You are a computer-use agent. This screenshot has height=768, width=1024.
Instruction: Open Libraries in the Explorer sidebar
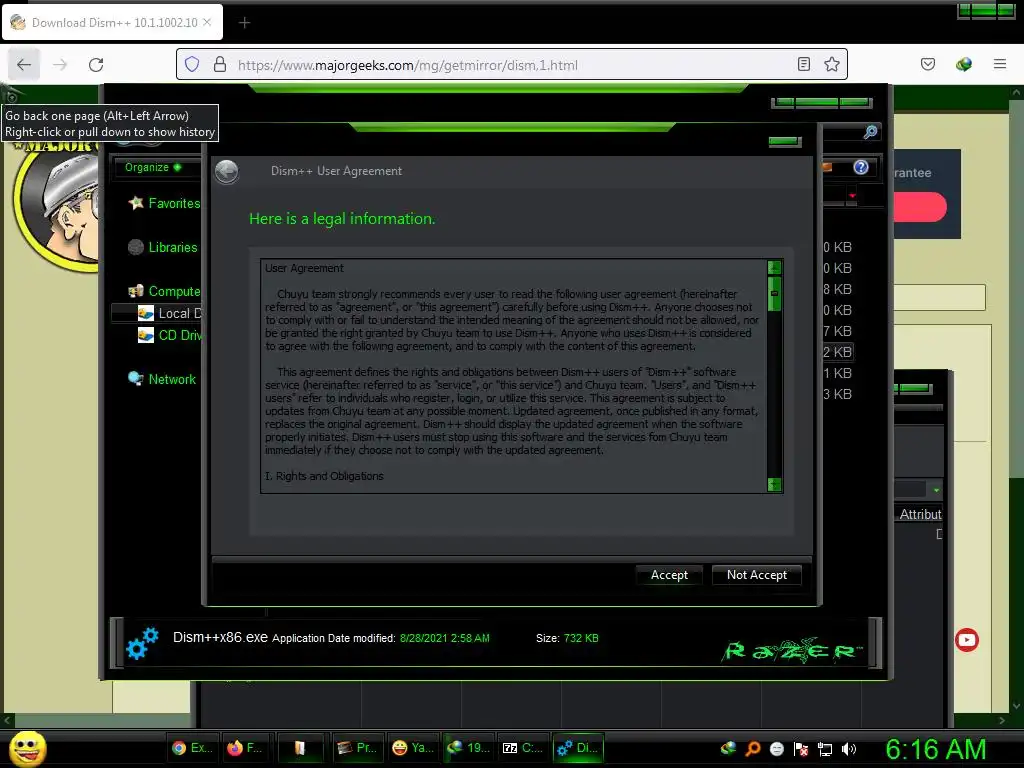(172, 247)
